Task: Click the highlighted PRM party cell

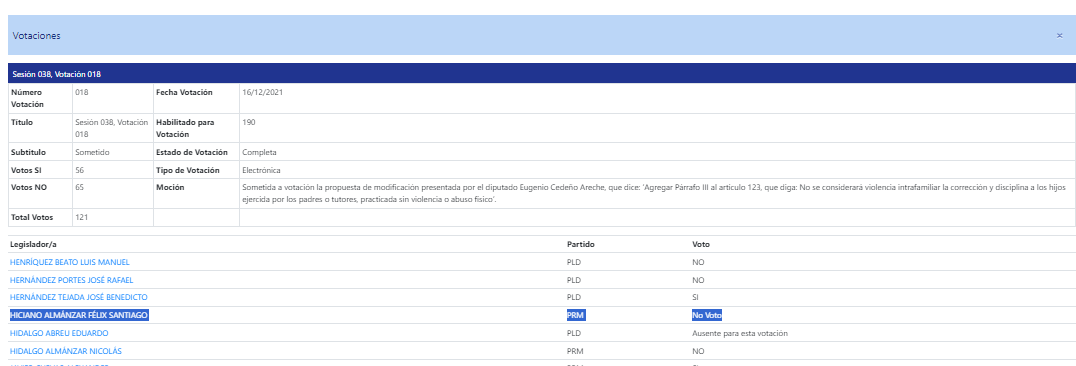Action: [575, 315]
